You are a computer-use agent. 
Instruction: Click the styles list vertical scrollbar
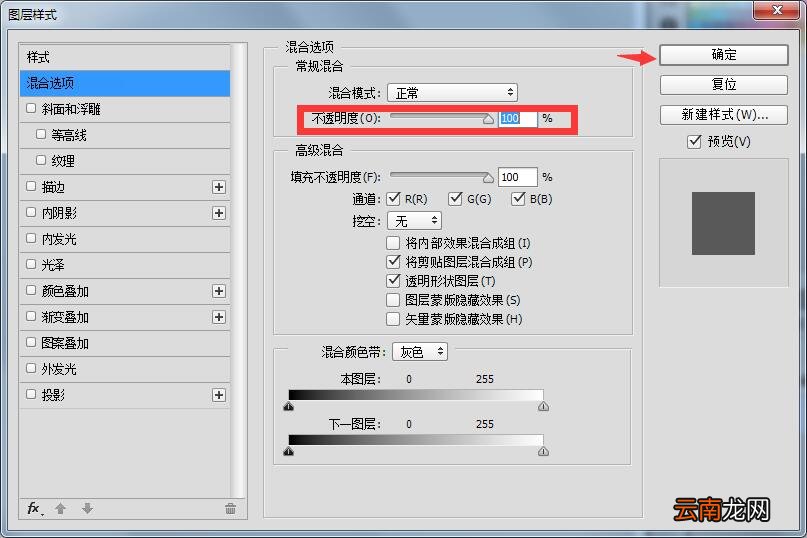(238, 270)
